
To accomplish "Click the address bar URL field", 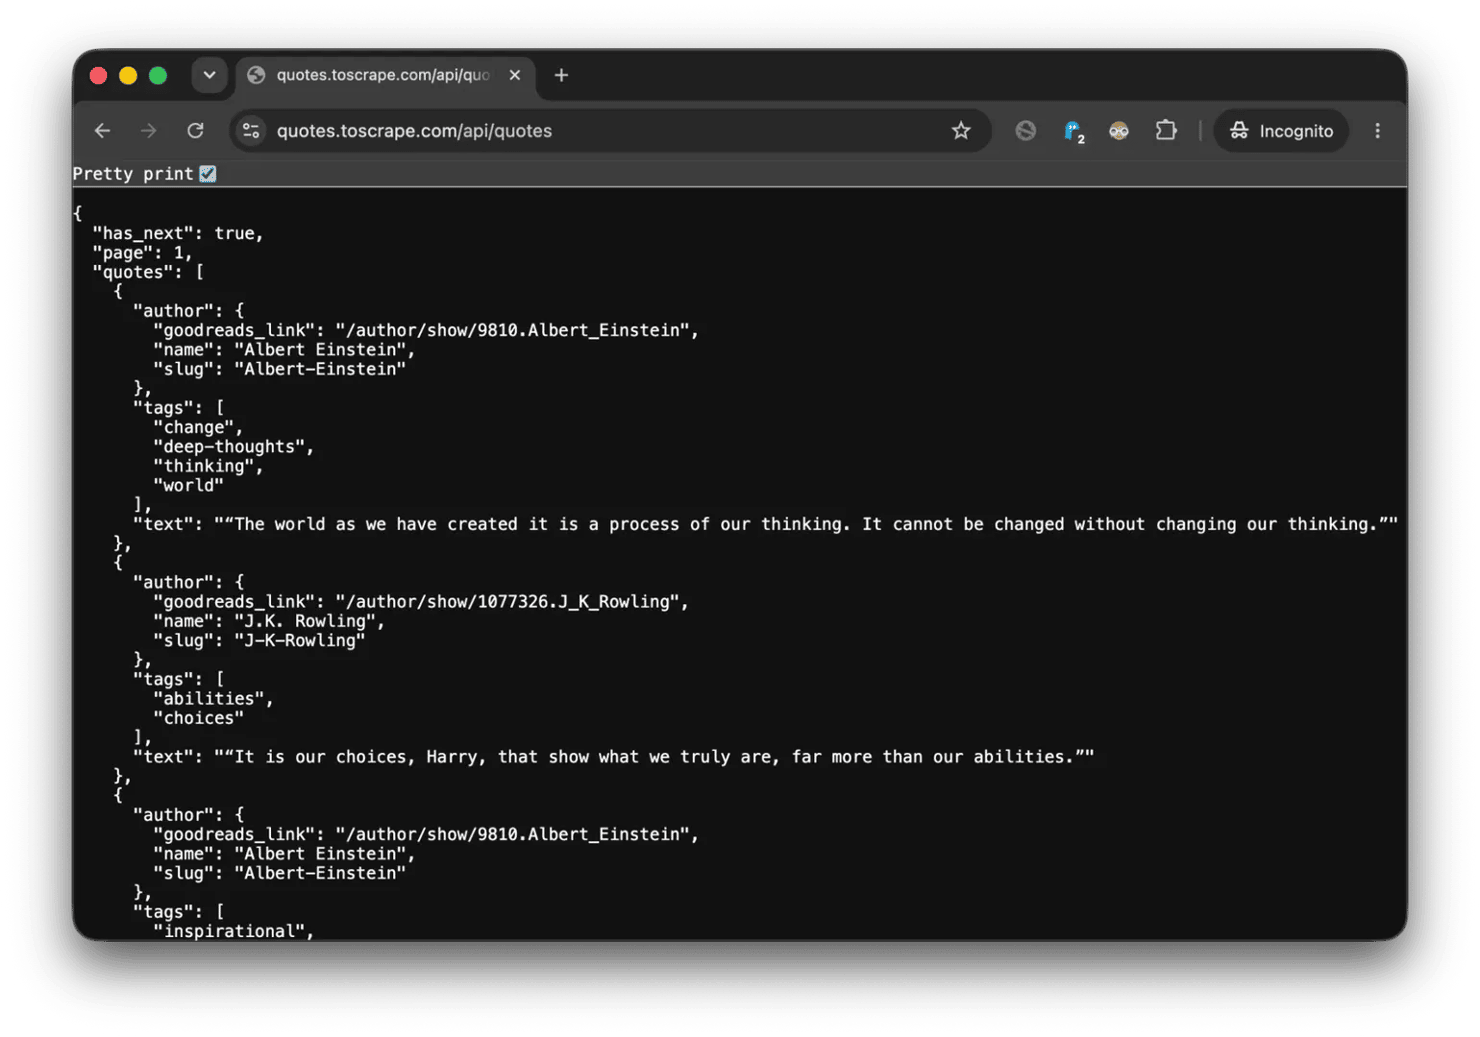I will (610, 131).
